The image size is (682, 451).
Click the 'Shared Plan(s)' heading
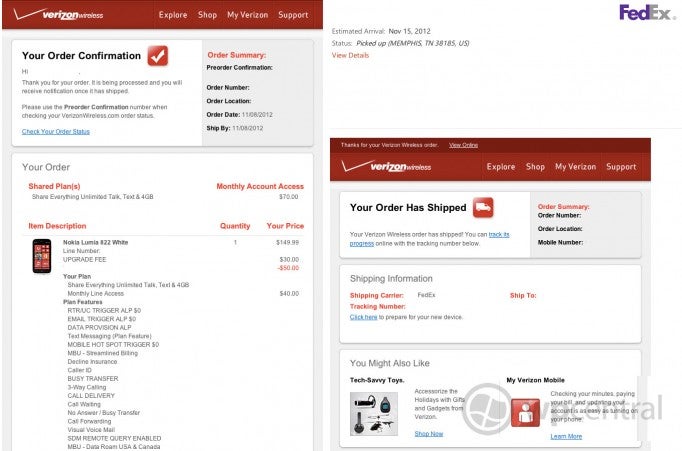click(54, 186)
